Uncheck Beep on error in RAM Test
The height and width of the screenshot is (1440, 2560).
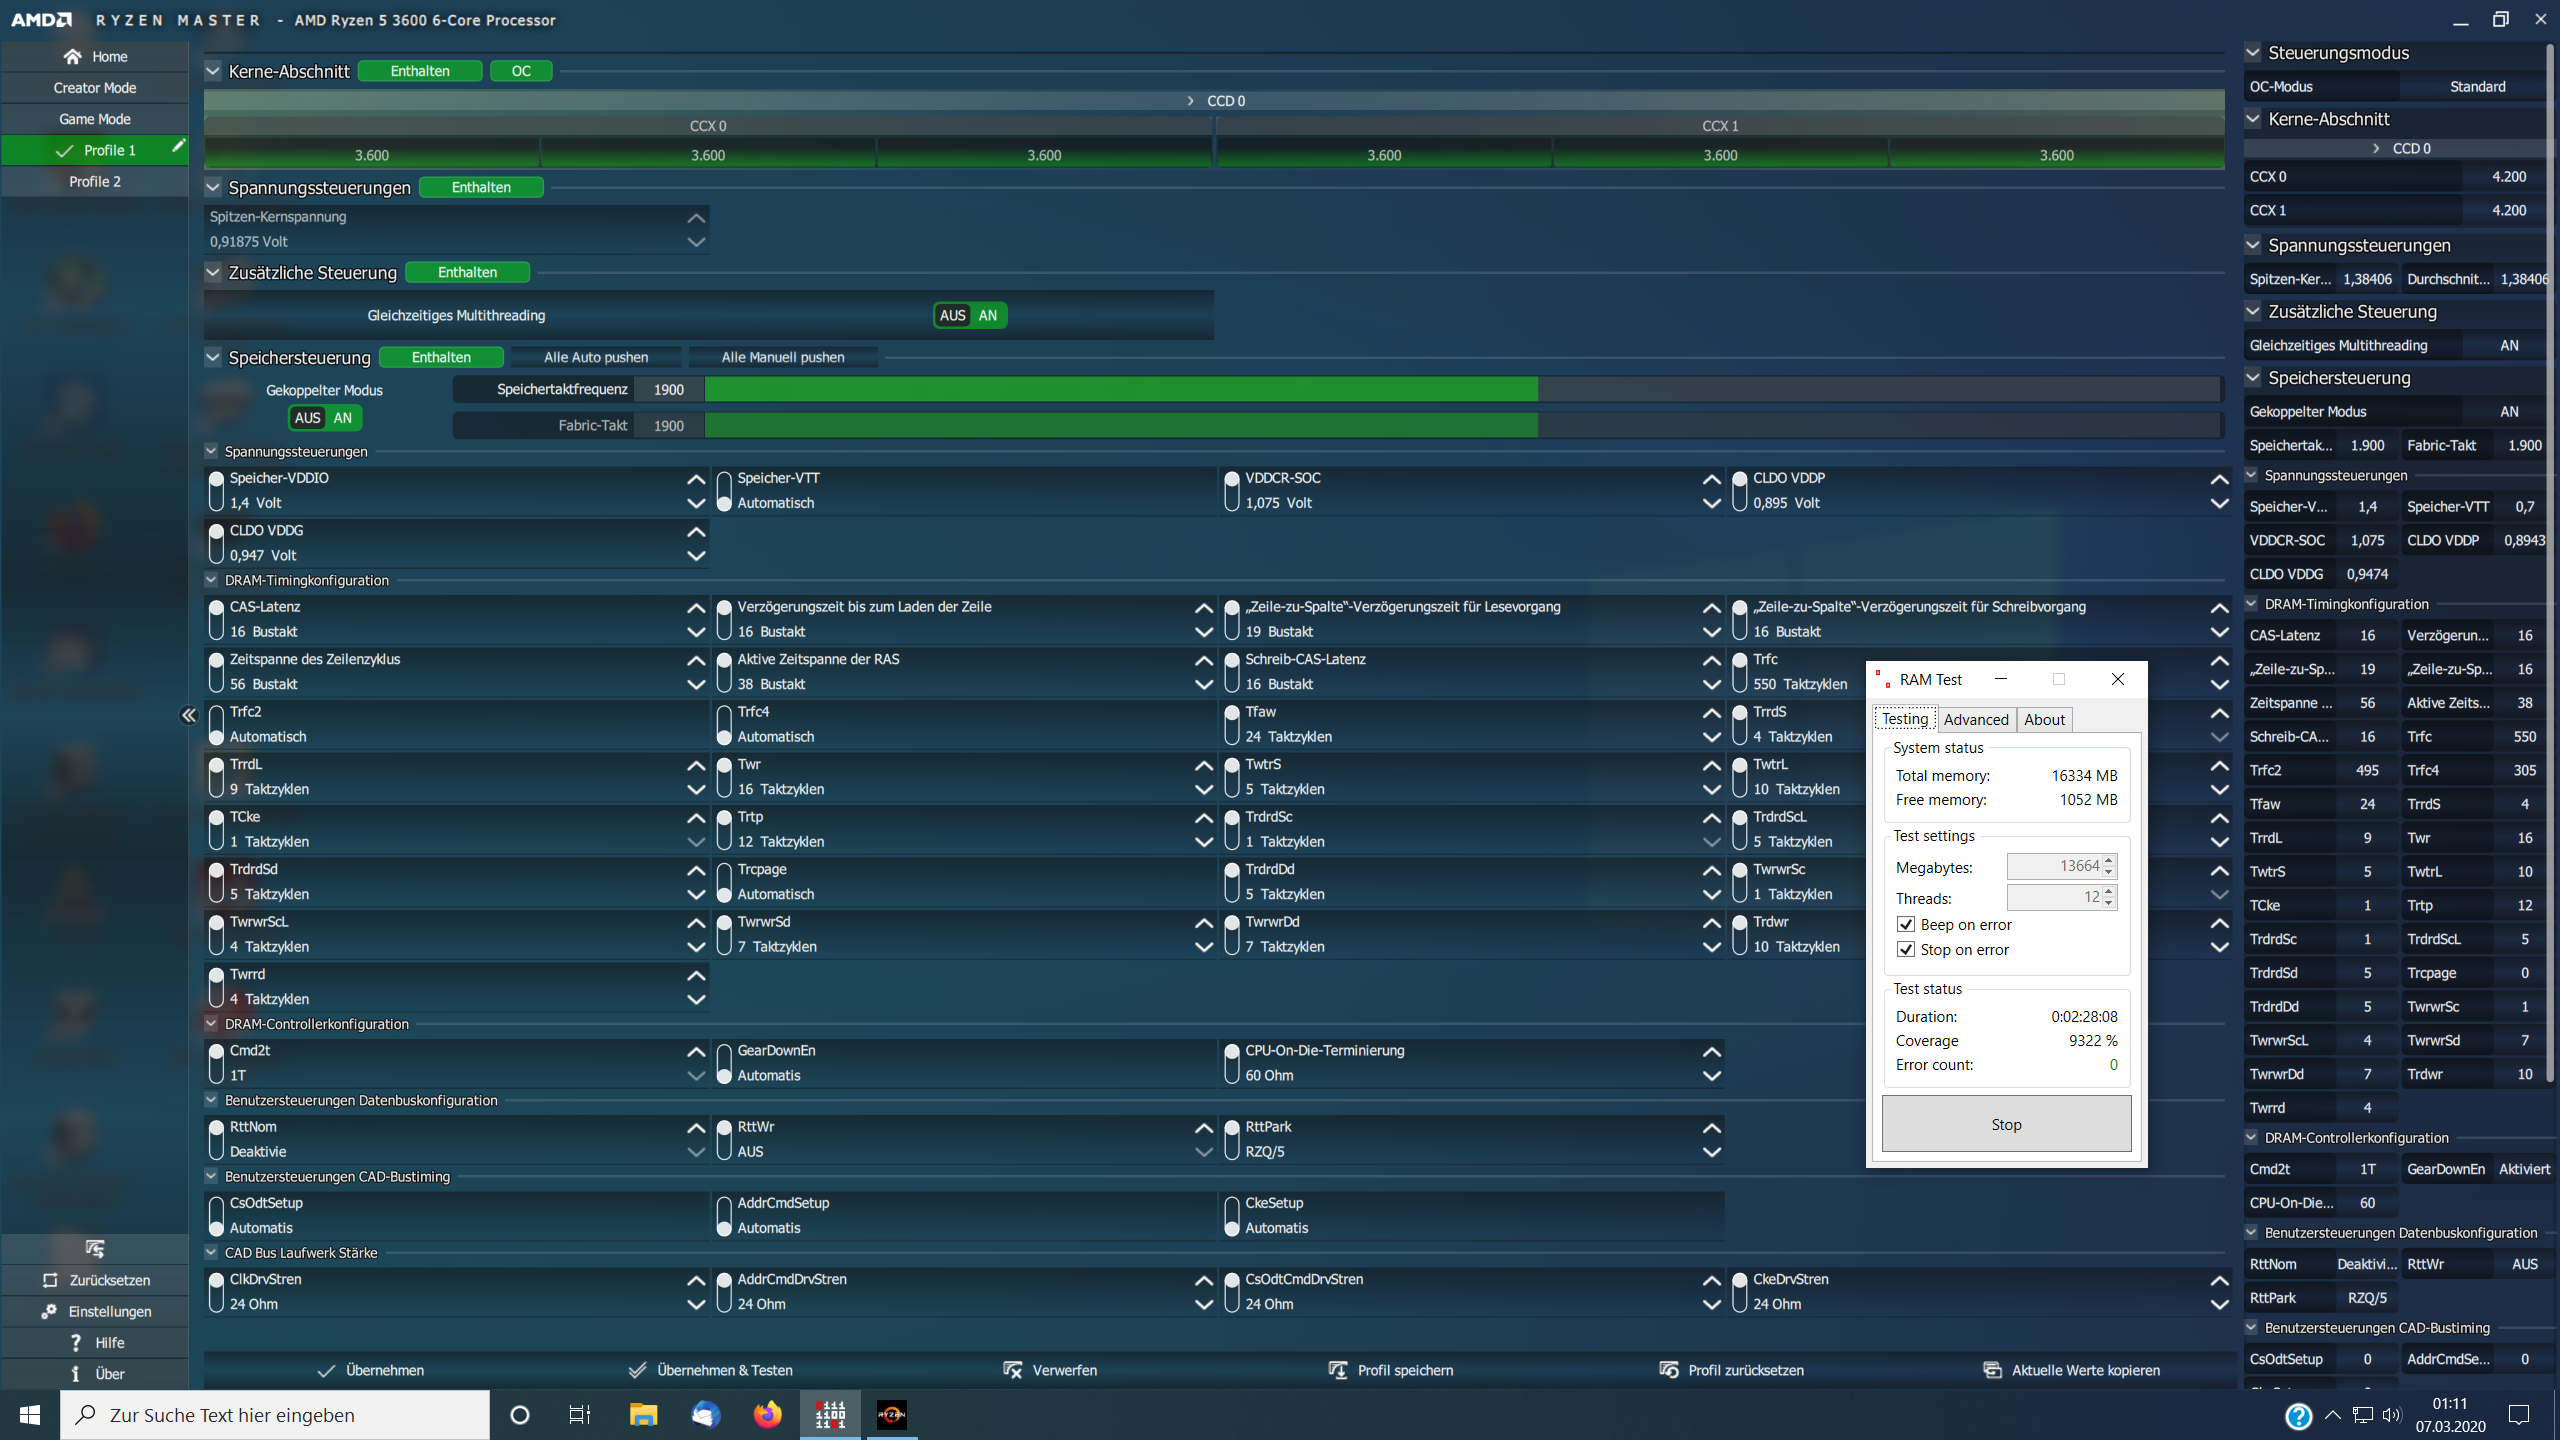coord(1907,924)
